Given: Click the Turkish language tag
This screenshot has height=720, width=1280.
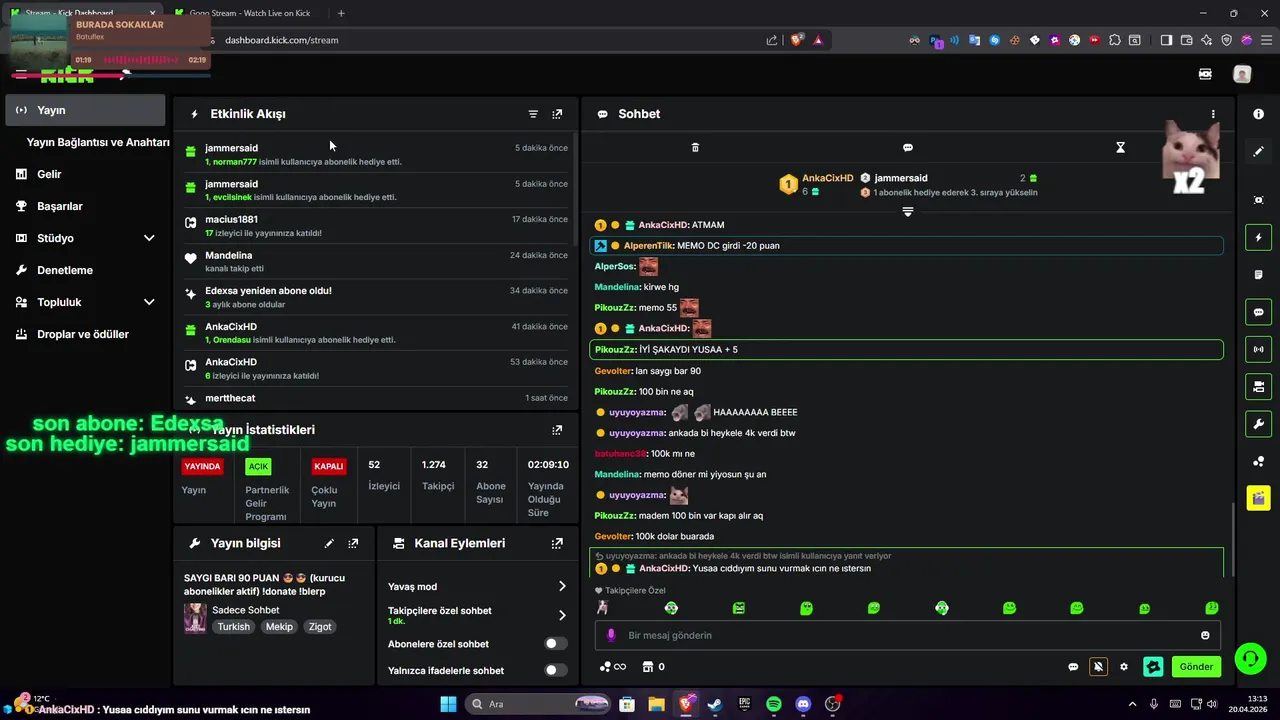Looking at the screenshot, I should click(x=234, y=627).
